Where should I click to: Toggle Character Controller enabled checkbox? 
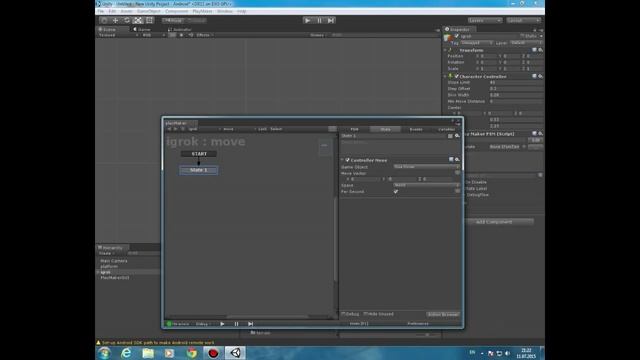tap(456, 76)
